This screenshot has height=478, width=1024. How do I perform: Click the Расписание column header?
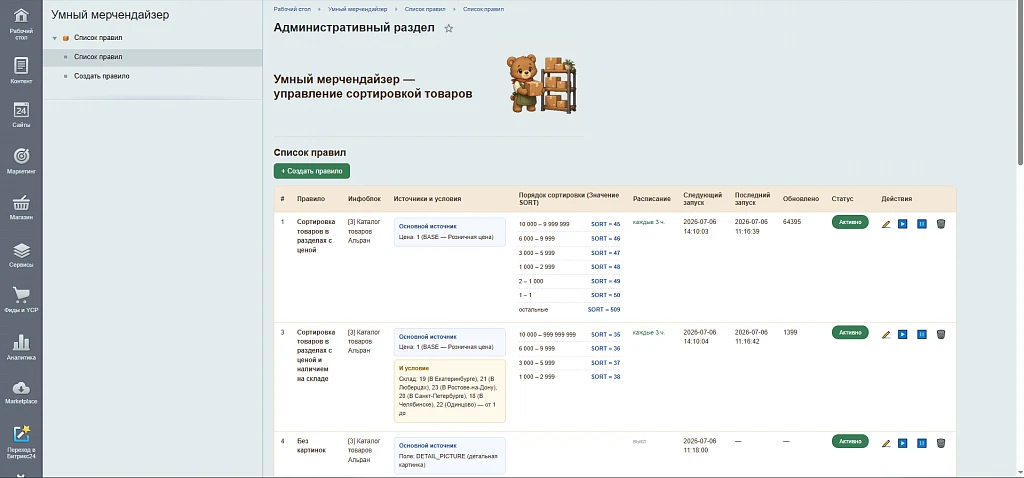652,199
